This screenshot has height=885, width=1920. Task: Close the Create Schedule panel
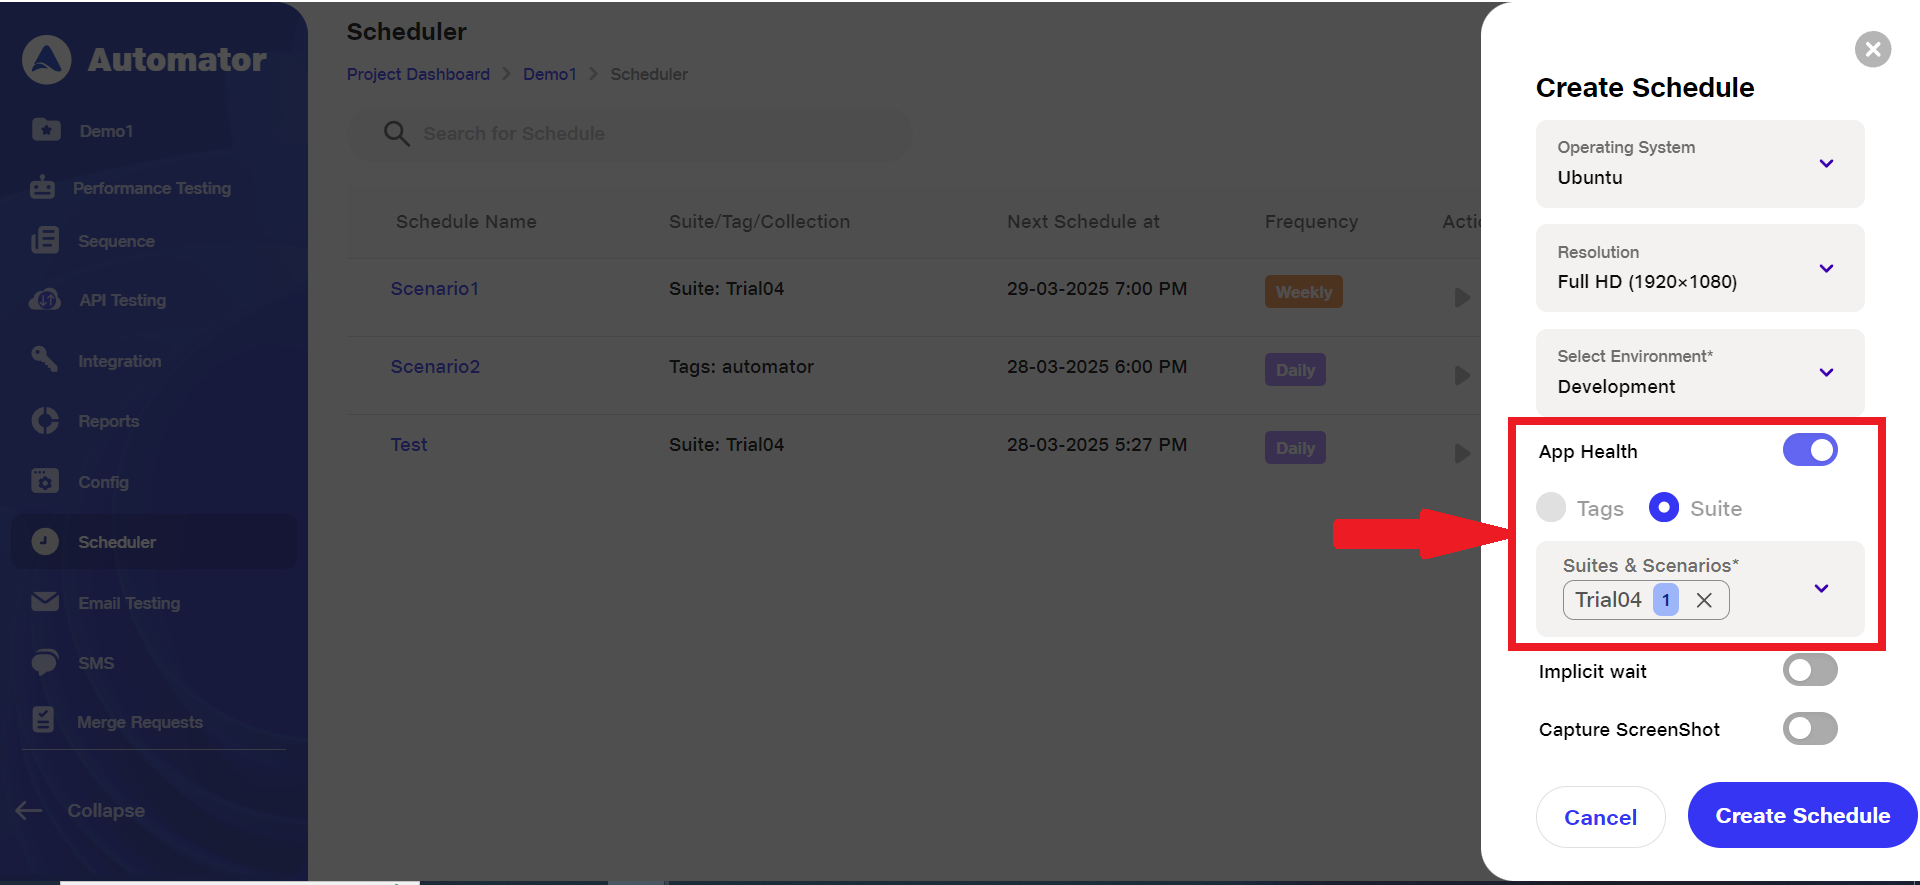point(1873,49)
